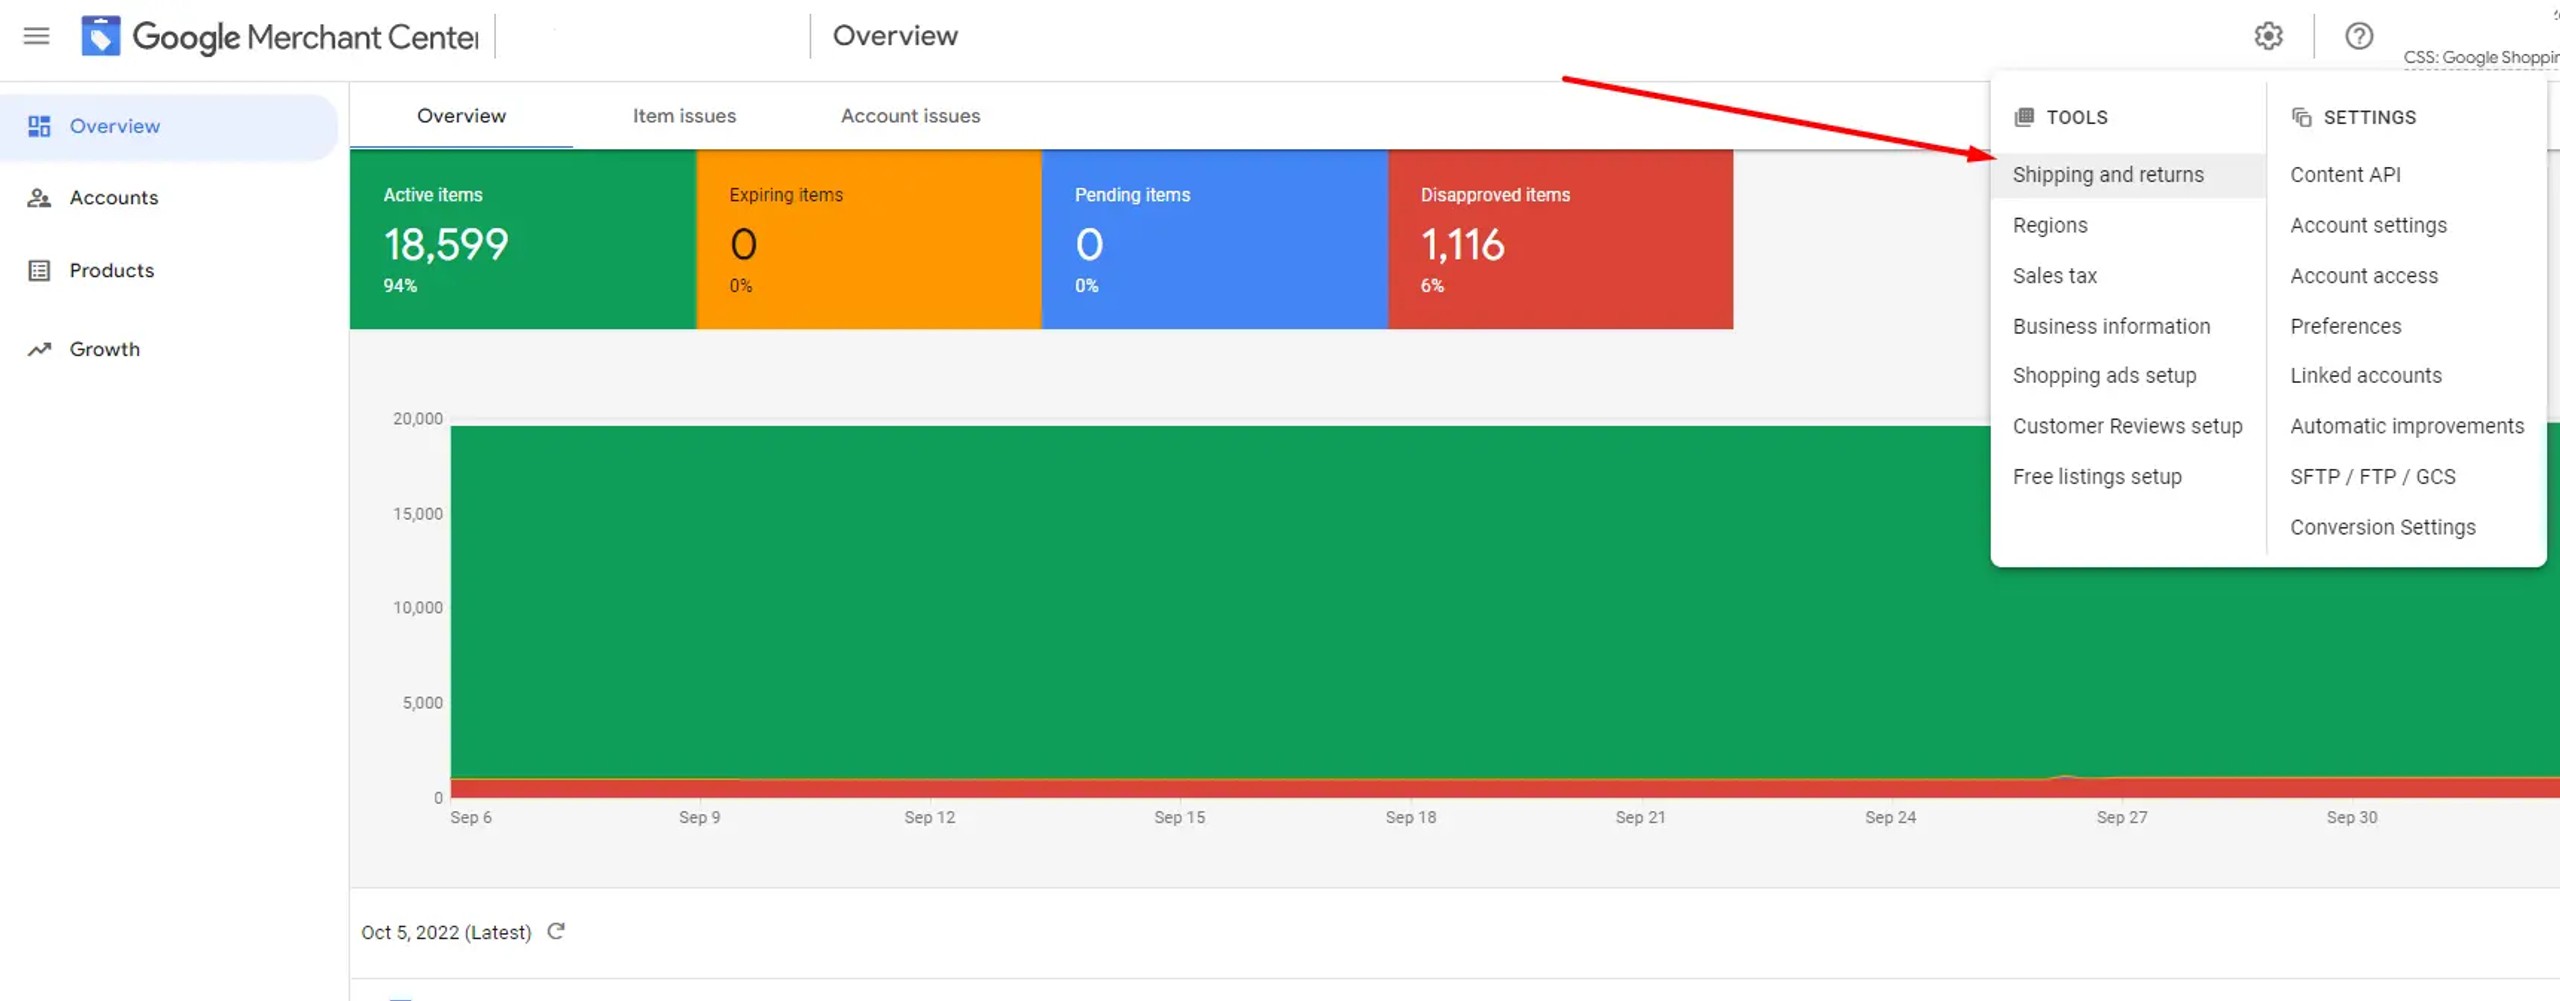Open Linked accounts settings

click(x=2365, y=376)
